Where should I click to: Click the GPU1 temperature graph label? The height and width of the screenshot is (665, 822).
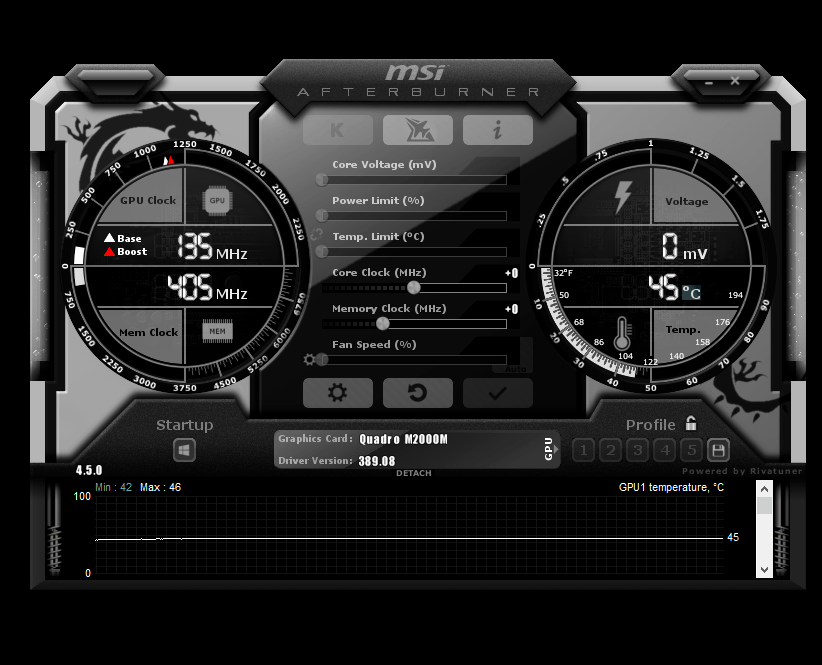671,487
